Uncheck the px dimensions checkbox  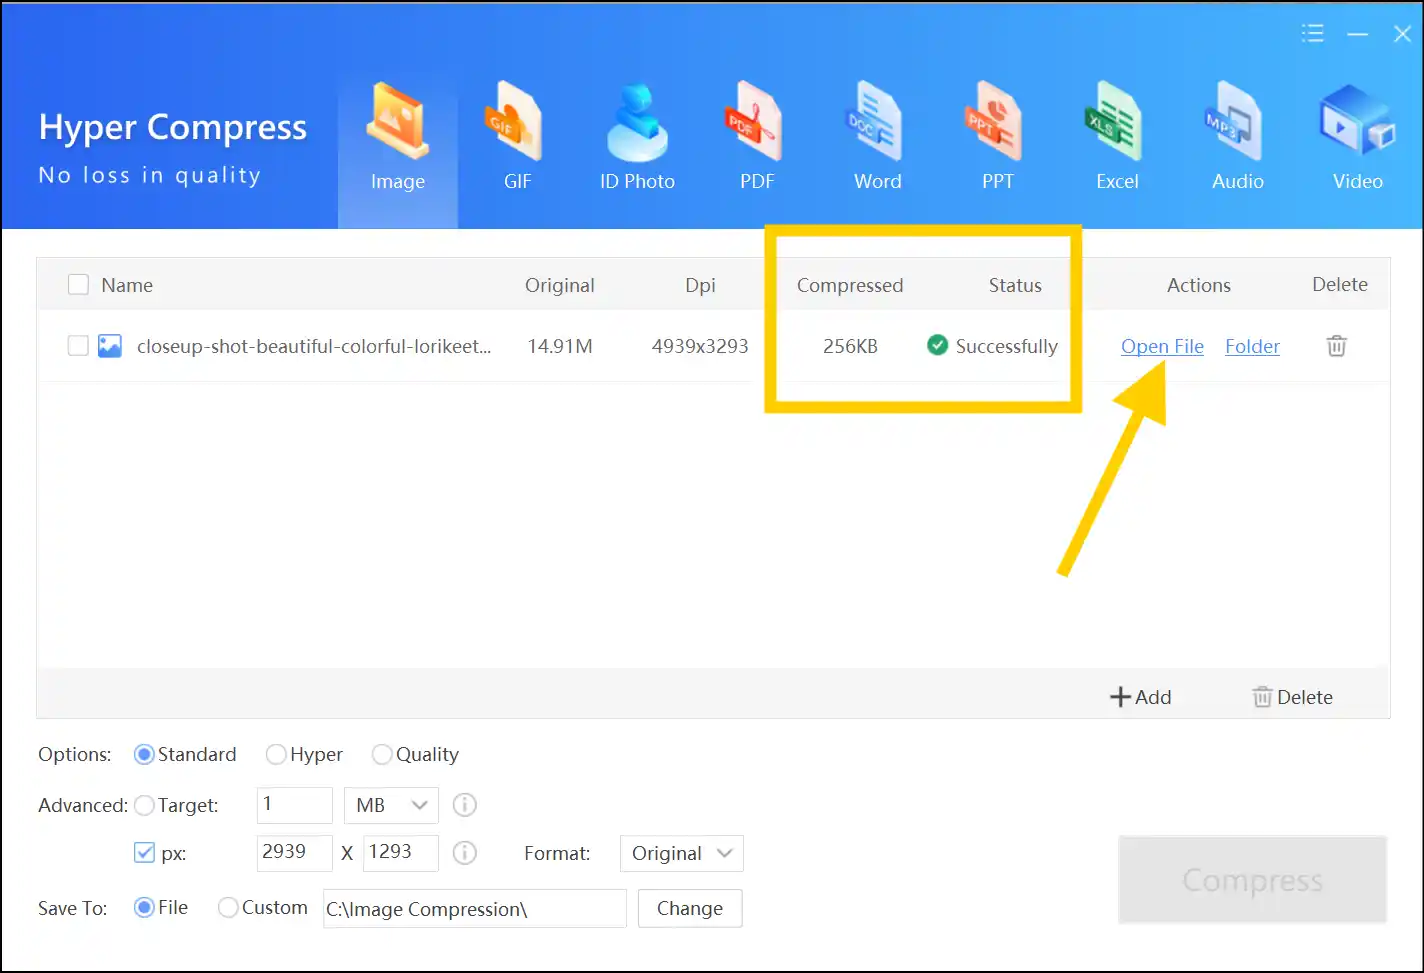(144, 853)
